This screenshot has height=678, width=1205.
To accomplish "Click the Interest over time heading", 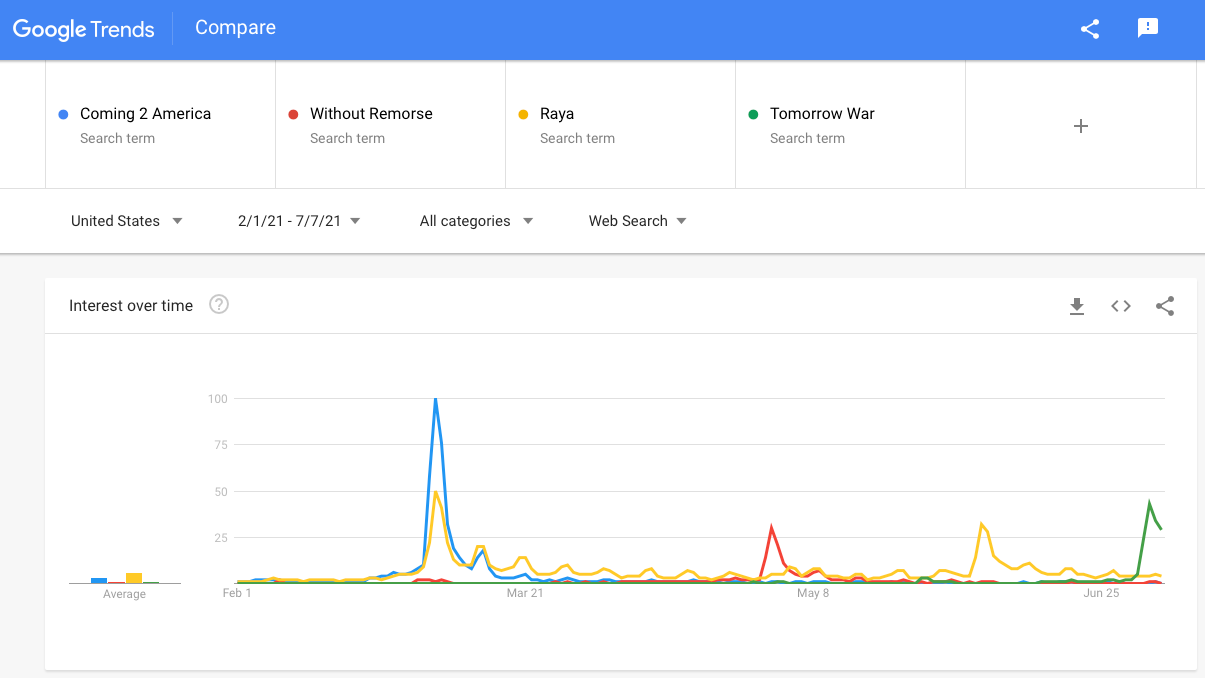I will click(131, 306).
